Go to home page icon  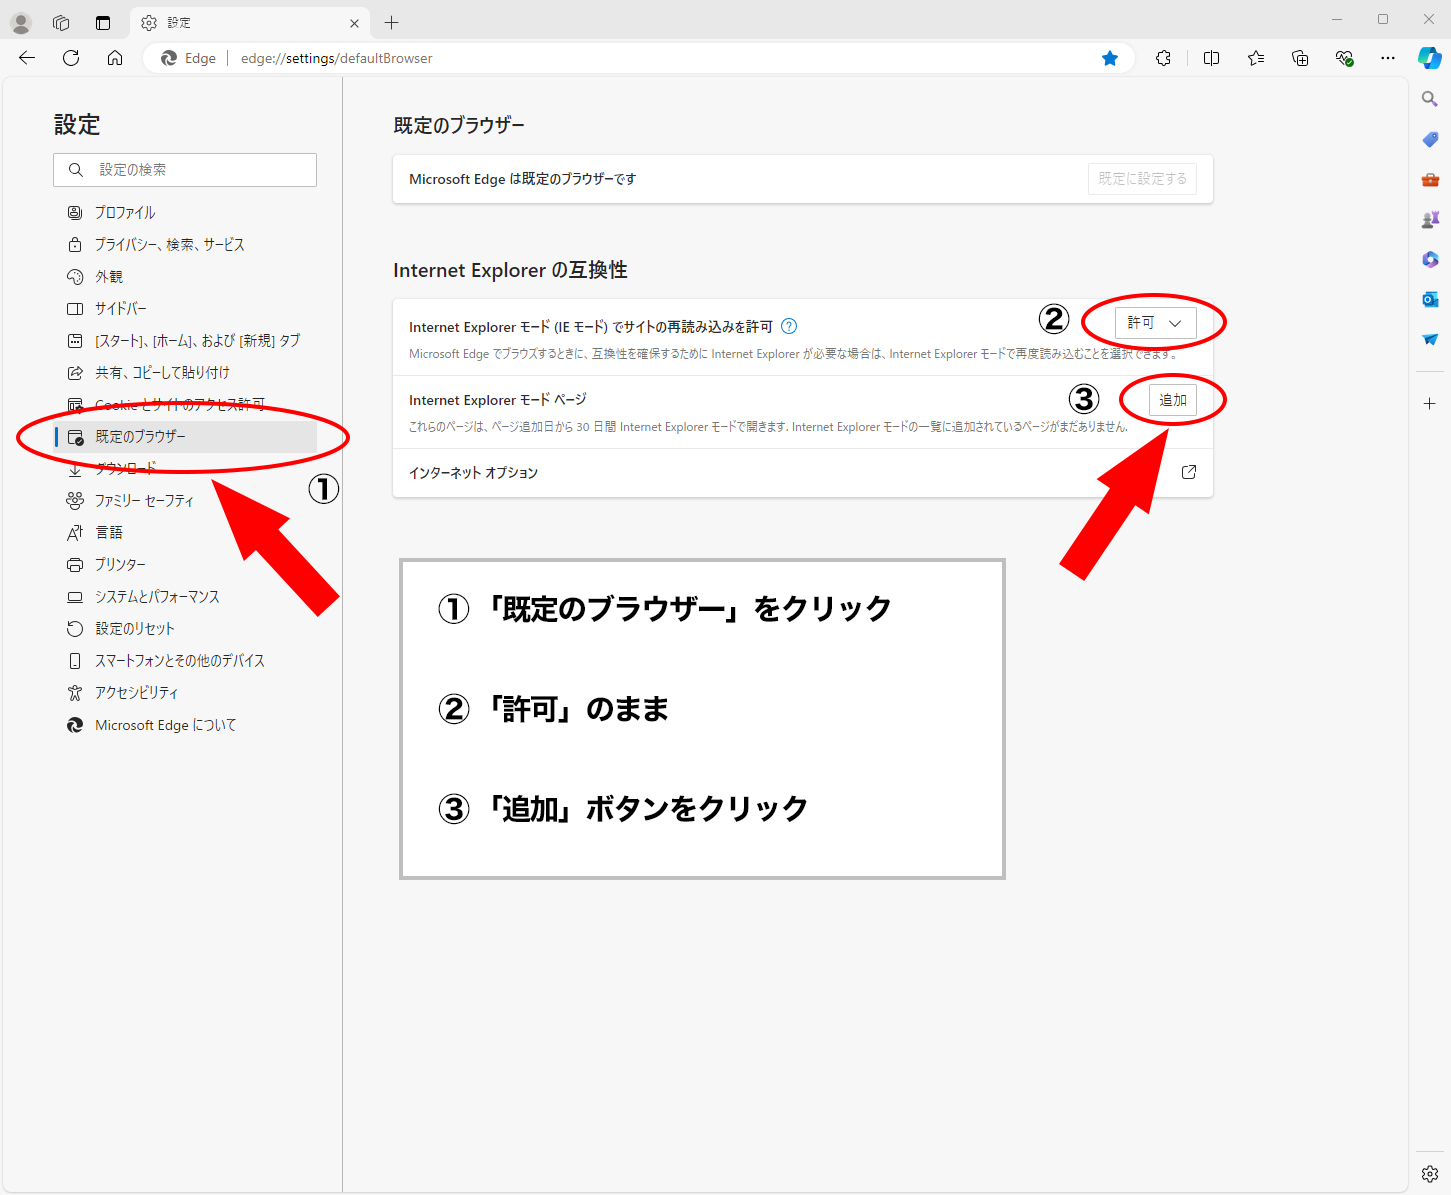coord(115,58)
